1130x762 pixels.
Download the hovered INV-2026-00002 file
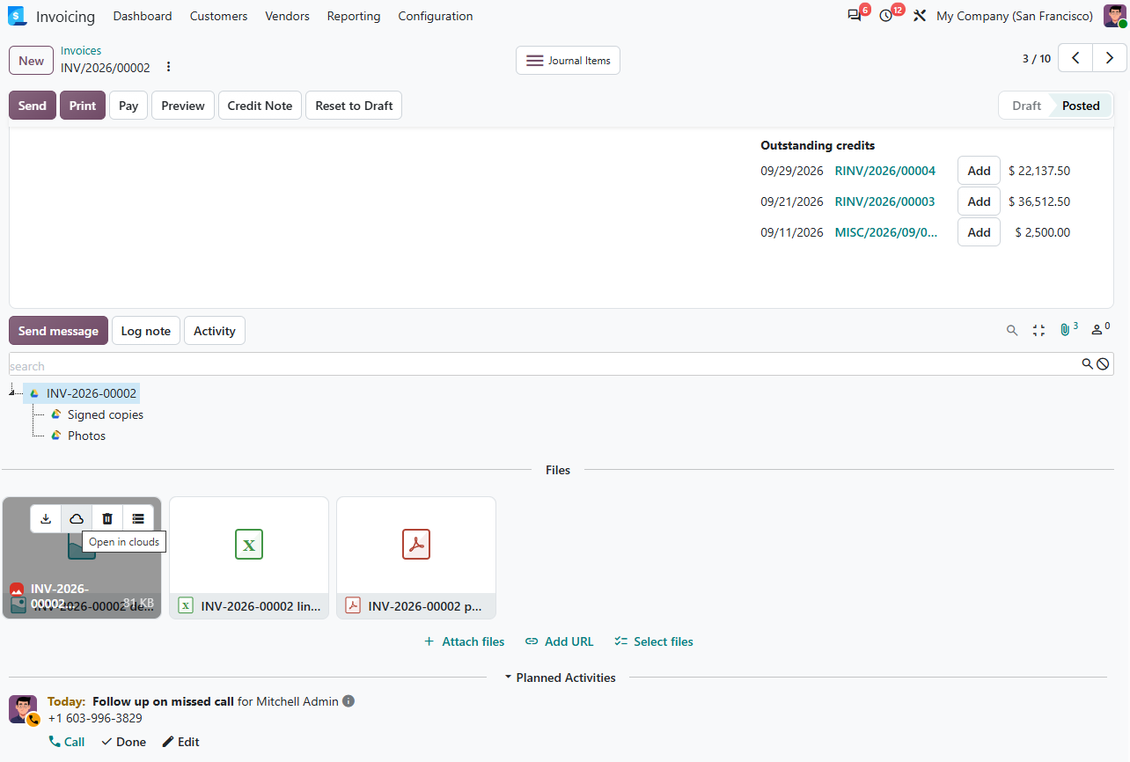coord(46,519)
